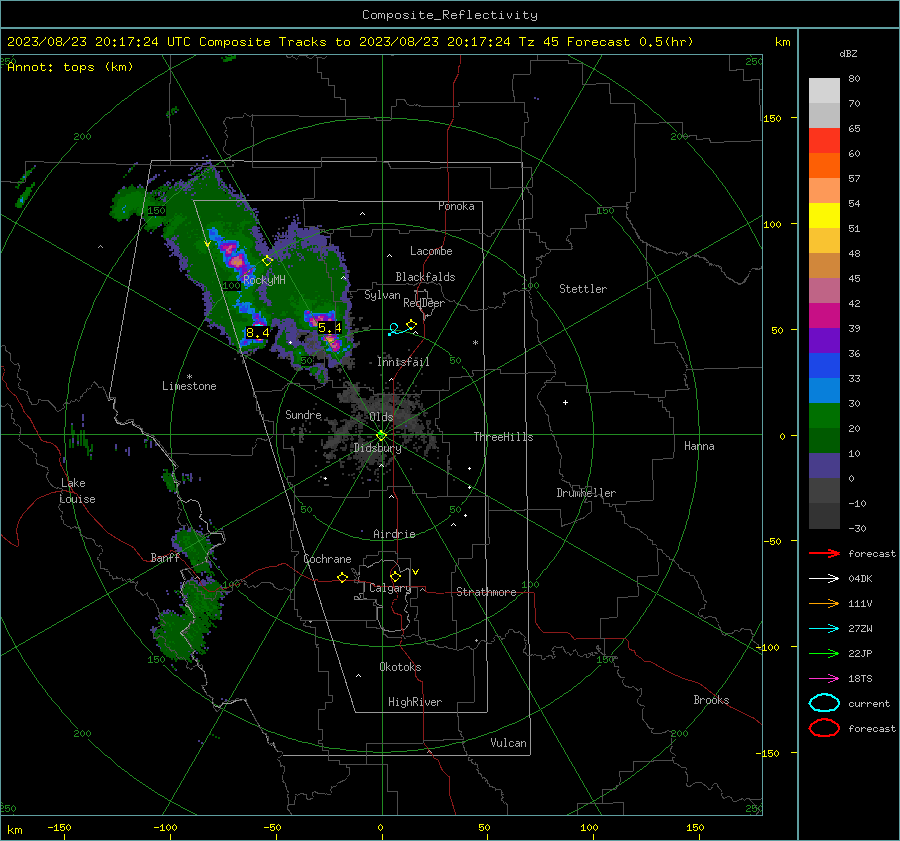Click the yellow 8.4 storm top label
The width and height of the screenshot is (900, 841).
coord(258,332)
